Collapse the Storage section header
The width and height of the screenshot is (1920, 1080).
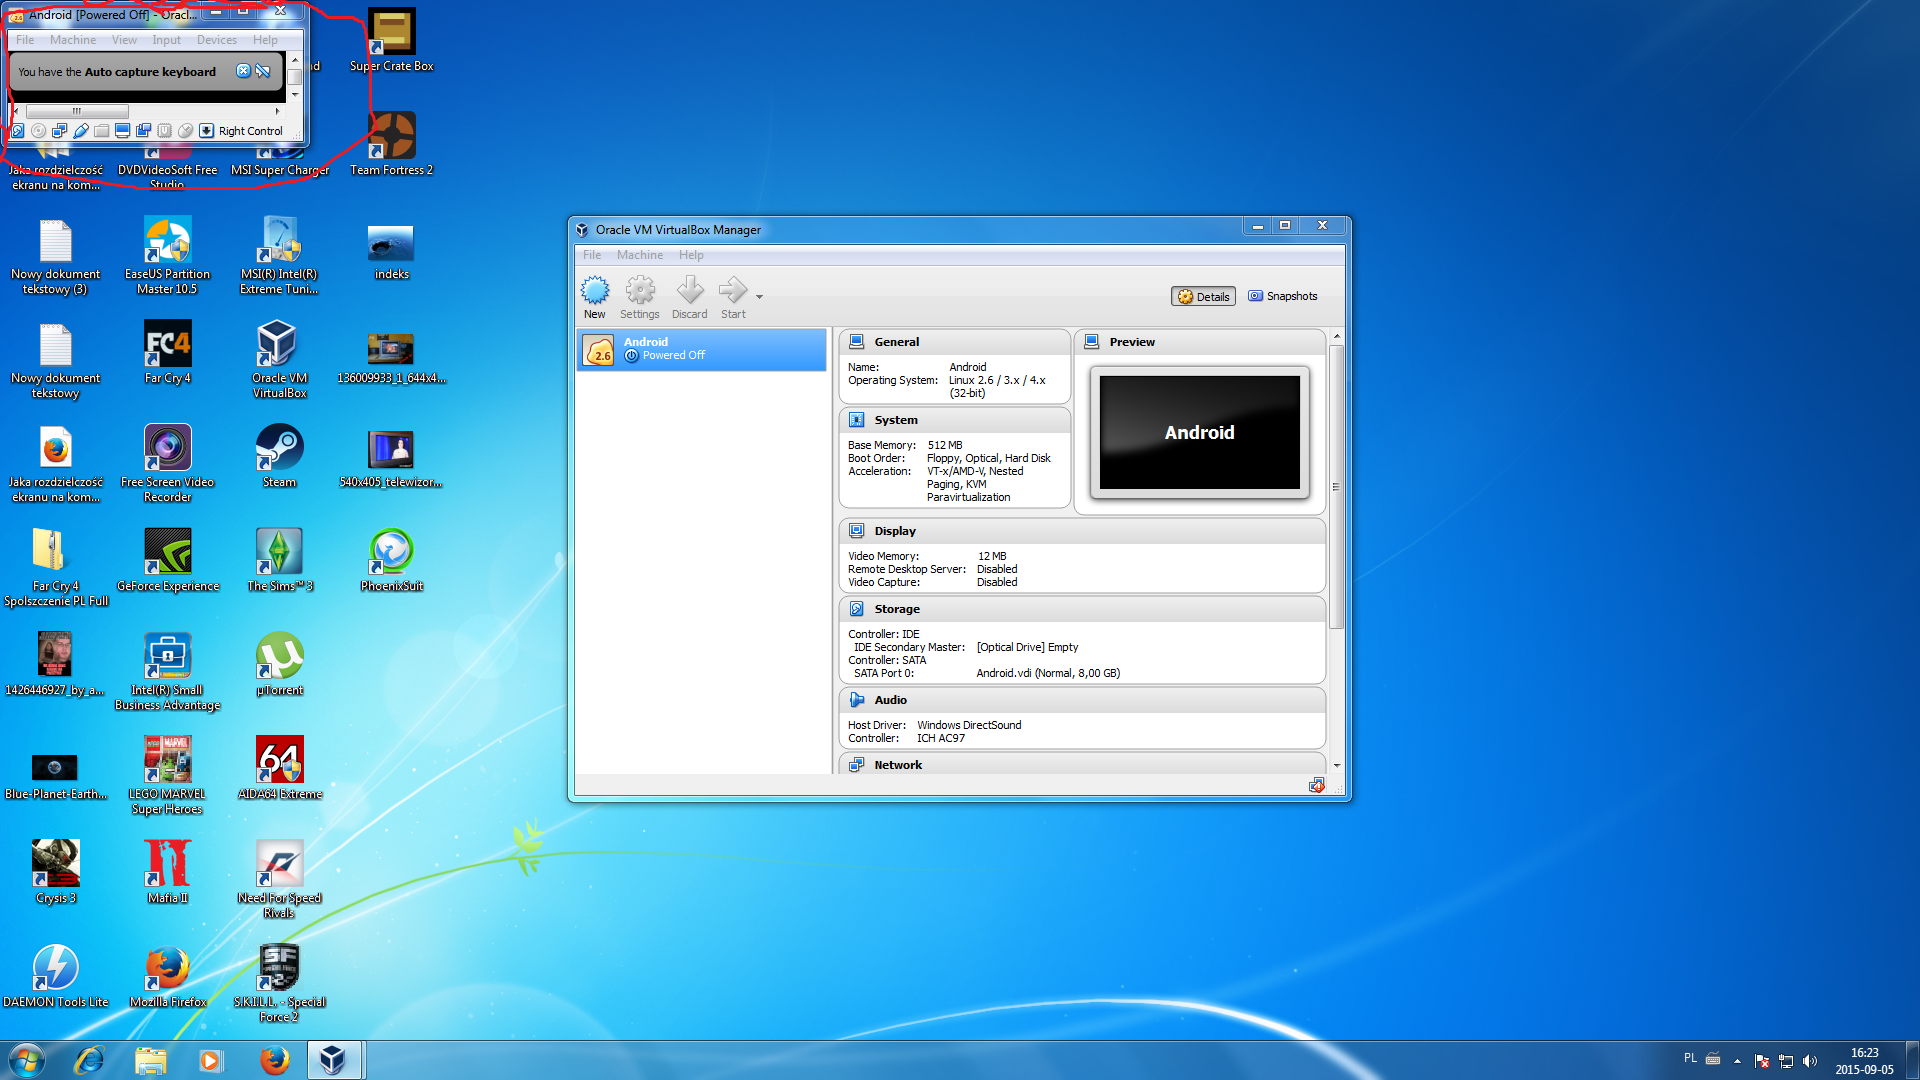point(896,609)
